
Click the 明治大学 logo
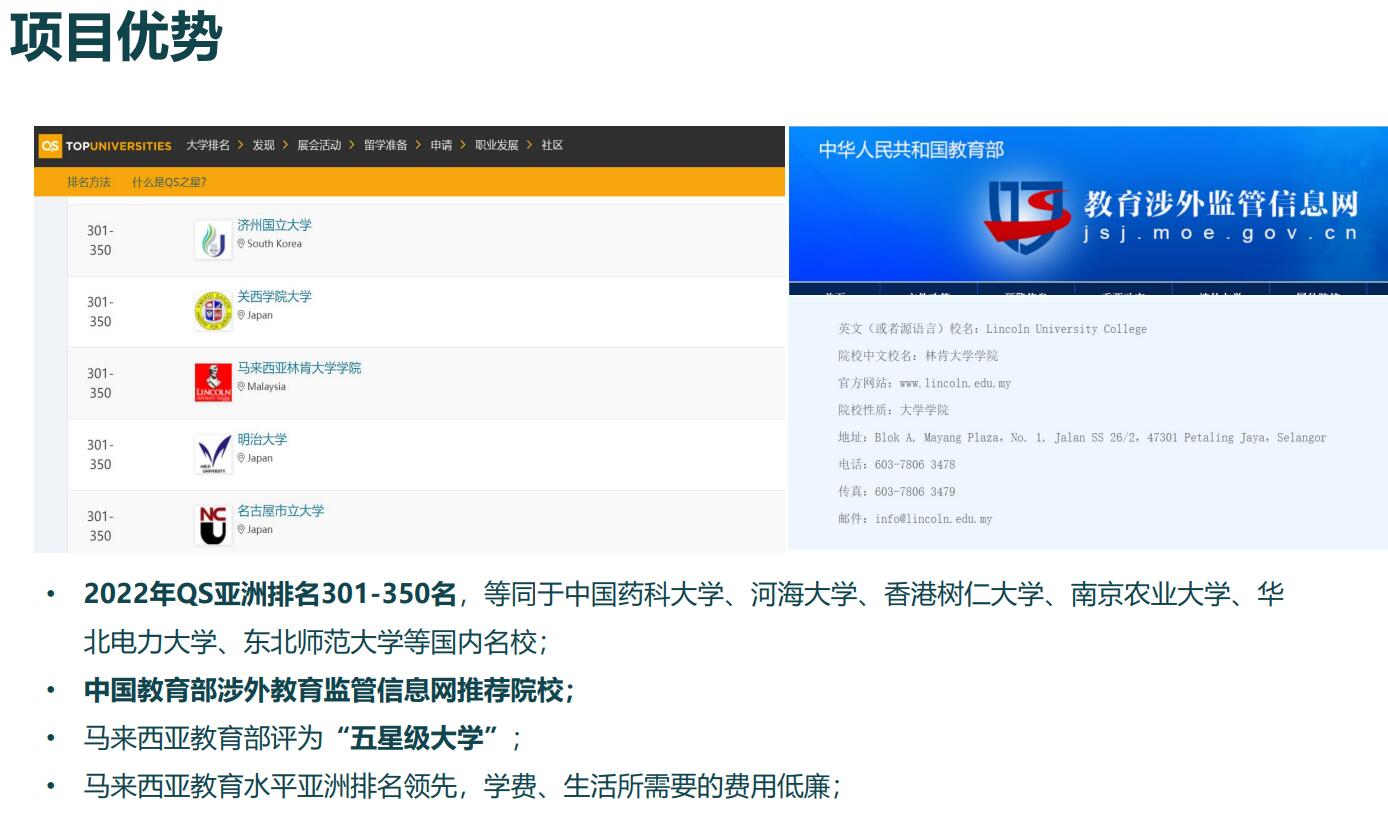[213, 454]
